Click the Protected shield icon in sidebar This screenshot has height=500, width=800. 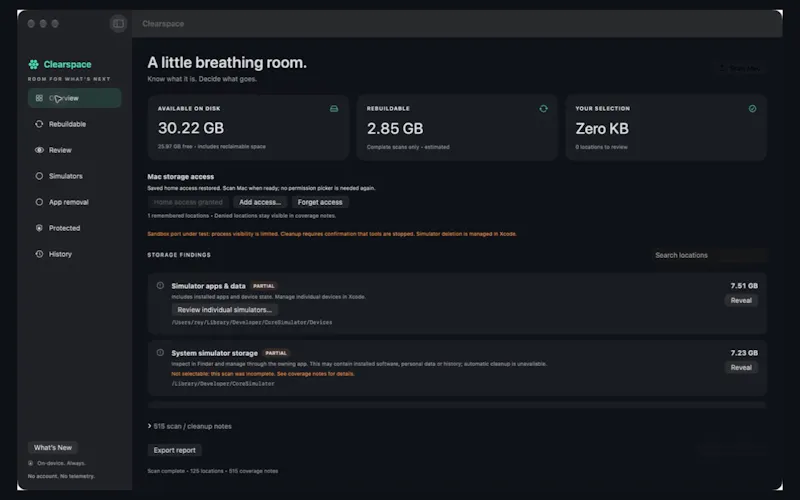click(x=39, y=228)
